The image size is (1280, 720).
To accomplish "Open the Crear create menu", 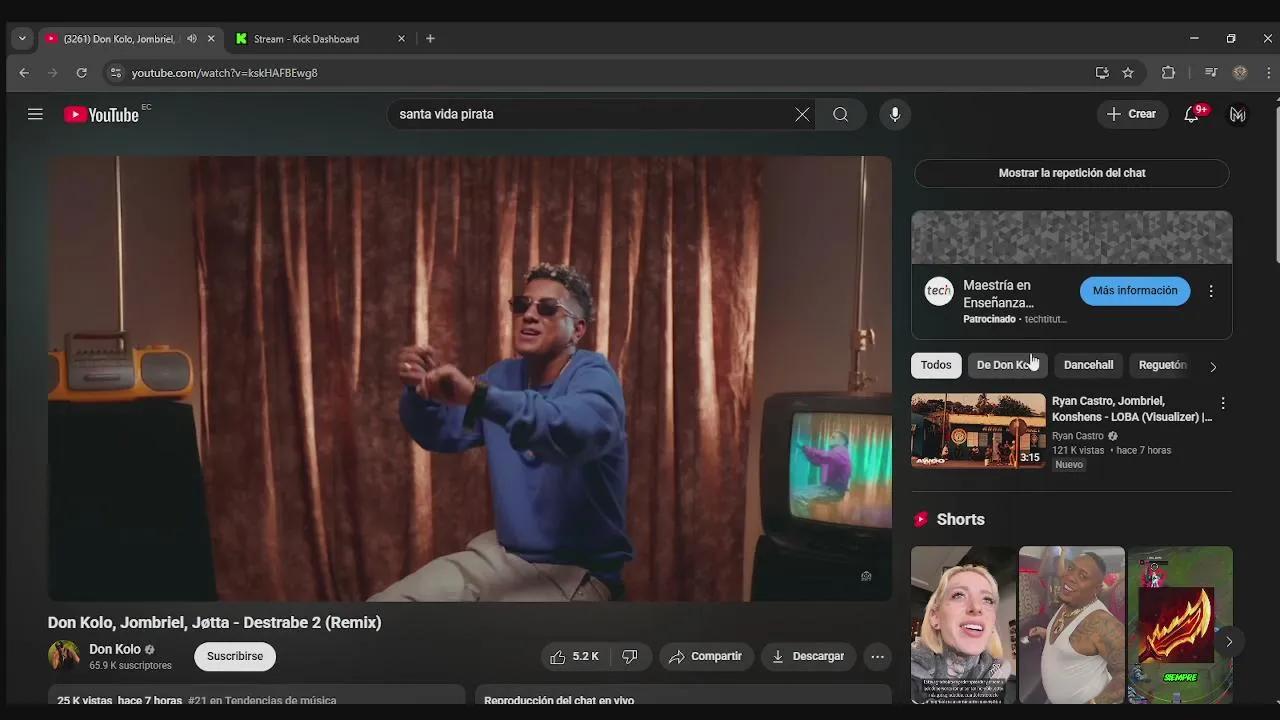I will click(1131, 114).
